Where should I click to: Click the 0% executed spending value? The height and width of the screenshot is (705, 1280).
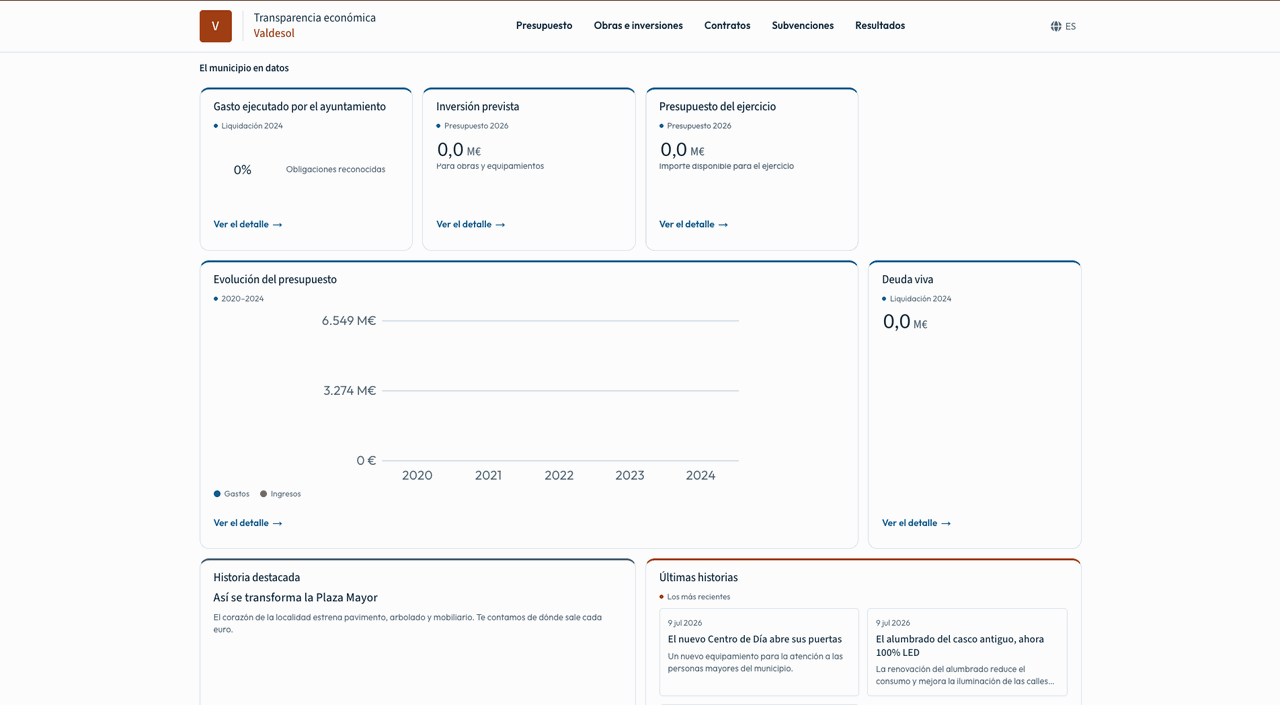click(243, 170)
